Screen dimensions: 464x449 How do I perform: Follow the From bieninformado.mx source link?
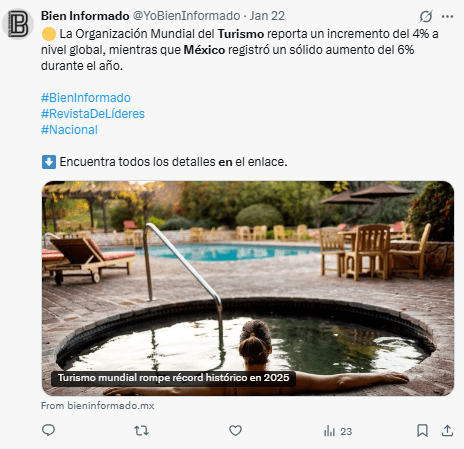click(x=98, y=405)
